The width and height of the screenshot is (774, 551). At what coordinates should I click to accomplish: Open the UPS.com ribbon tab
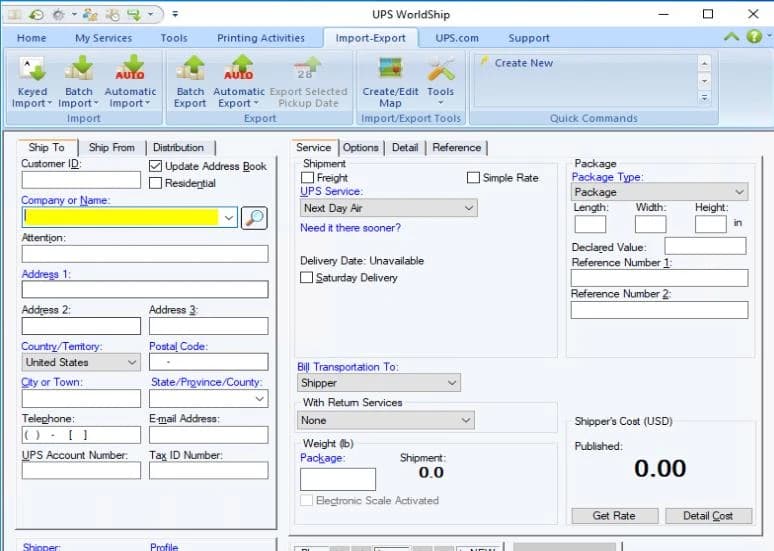coord(457,38)
